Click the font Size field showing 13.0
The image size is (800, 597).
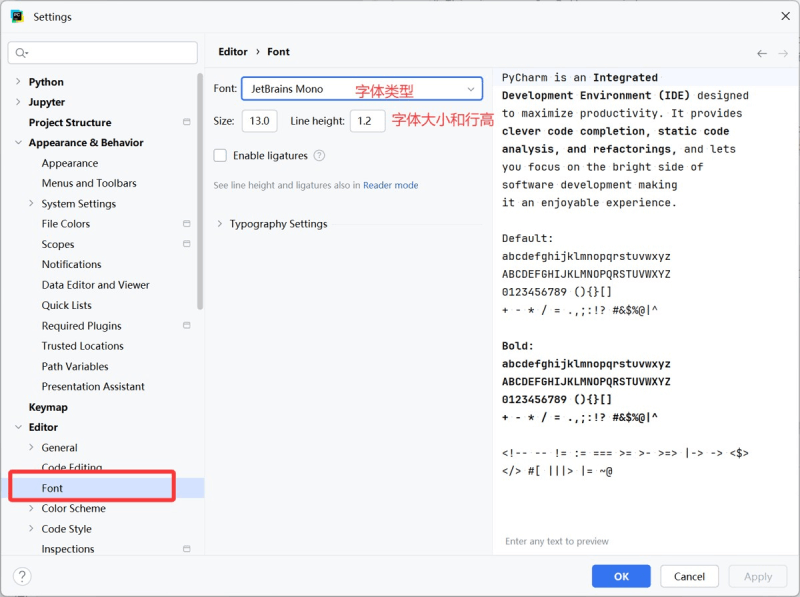(259, 121)
